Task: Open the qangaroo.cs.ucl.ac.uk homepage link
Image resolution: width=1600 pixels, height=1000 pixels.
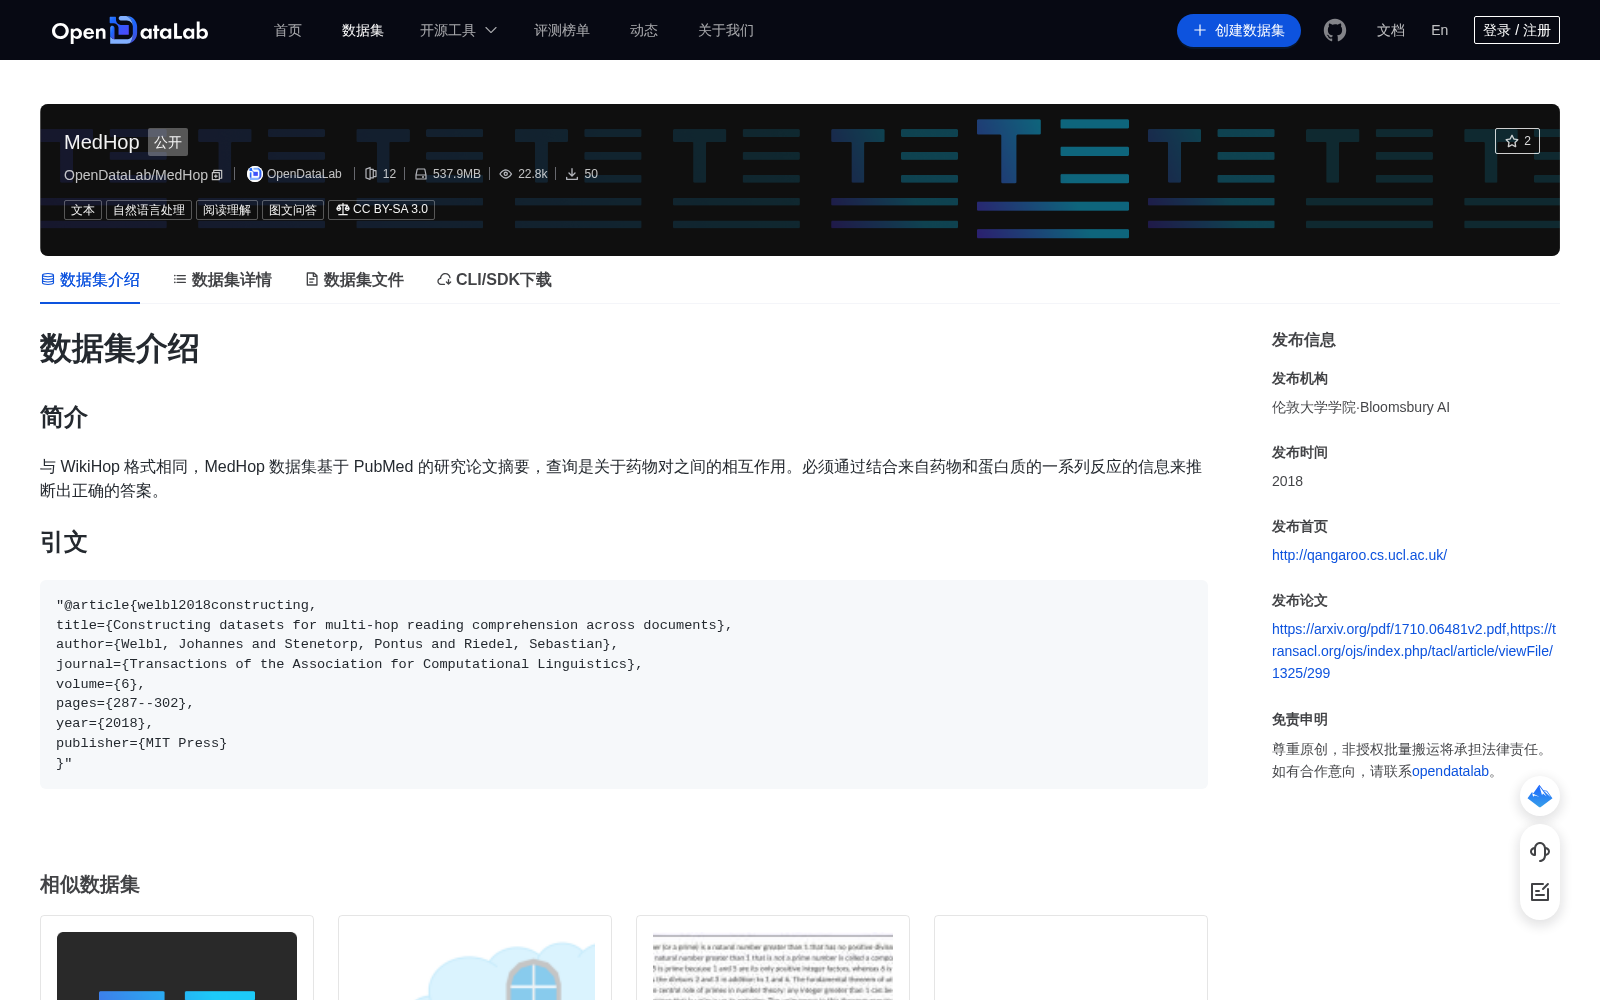Action: coord(1359,555)
